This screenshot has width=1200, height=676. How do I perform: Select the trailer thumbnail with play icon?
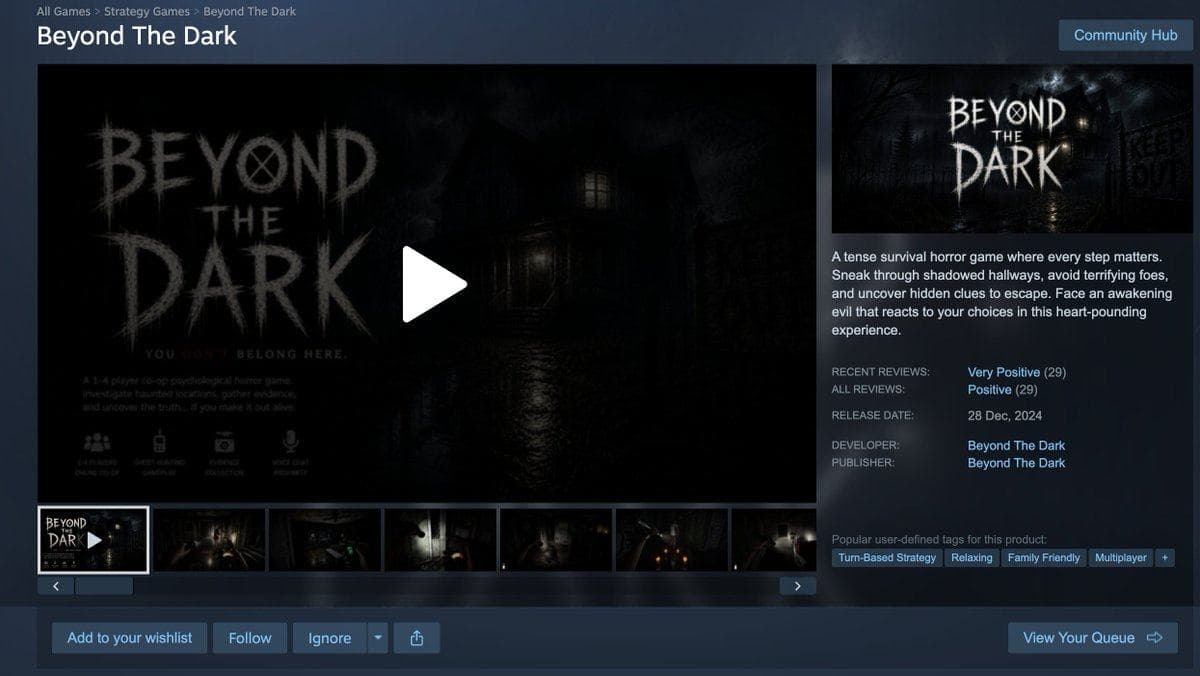coord(93,540)
